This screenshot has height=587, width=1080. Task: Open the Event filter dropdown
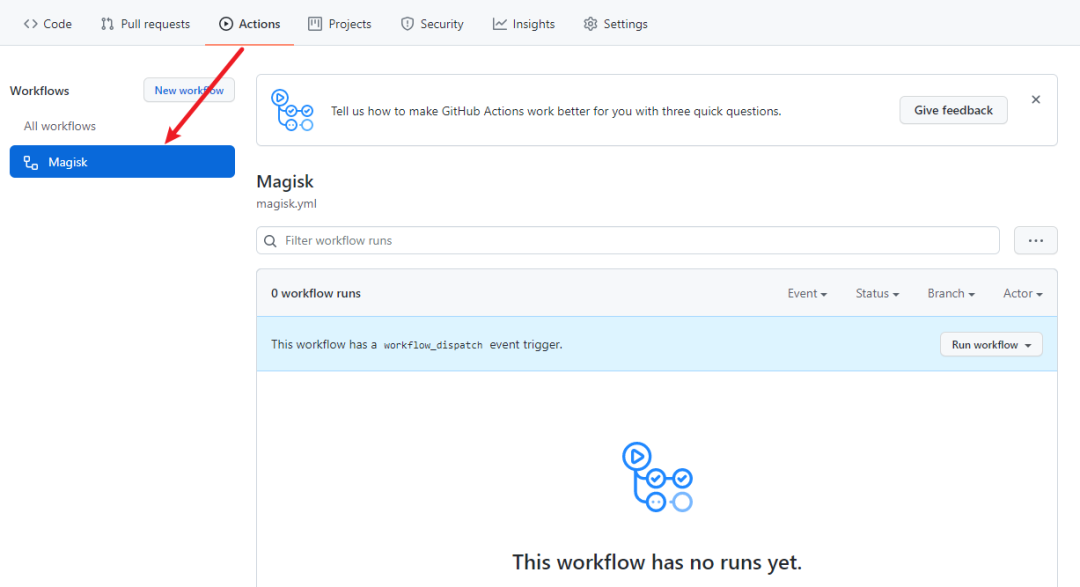[807, 293]
